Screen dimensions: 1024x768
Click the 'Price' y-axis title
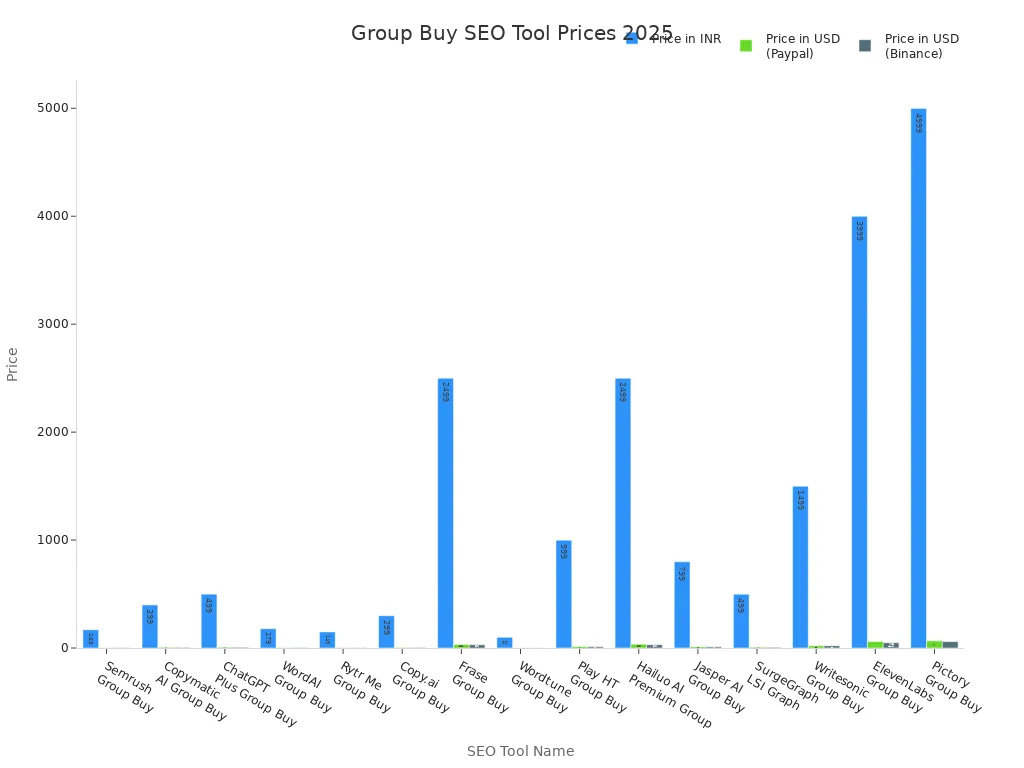click(x=12, y=364)
